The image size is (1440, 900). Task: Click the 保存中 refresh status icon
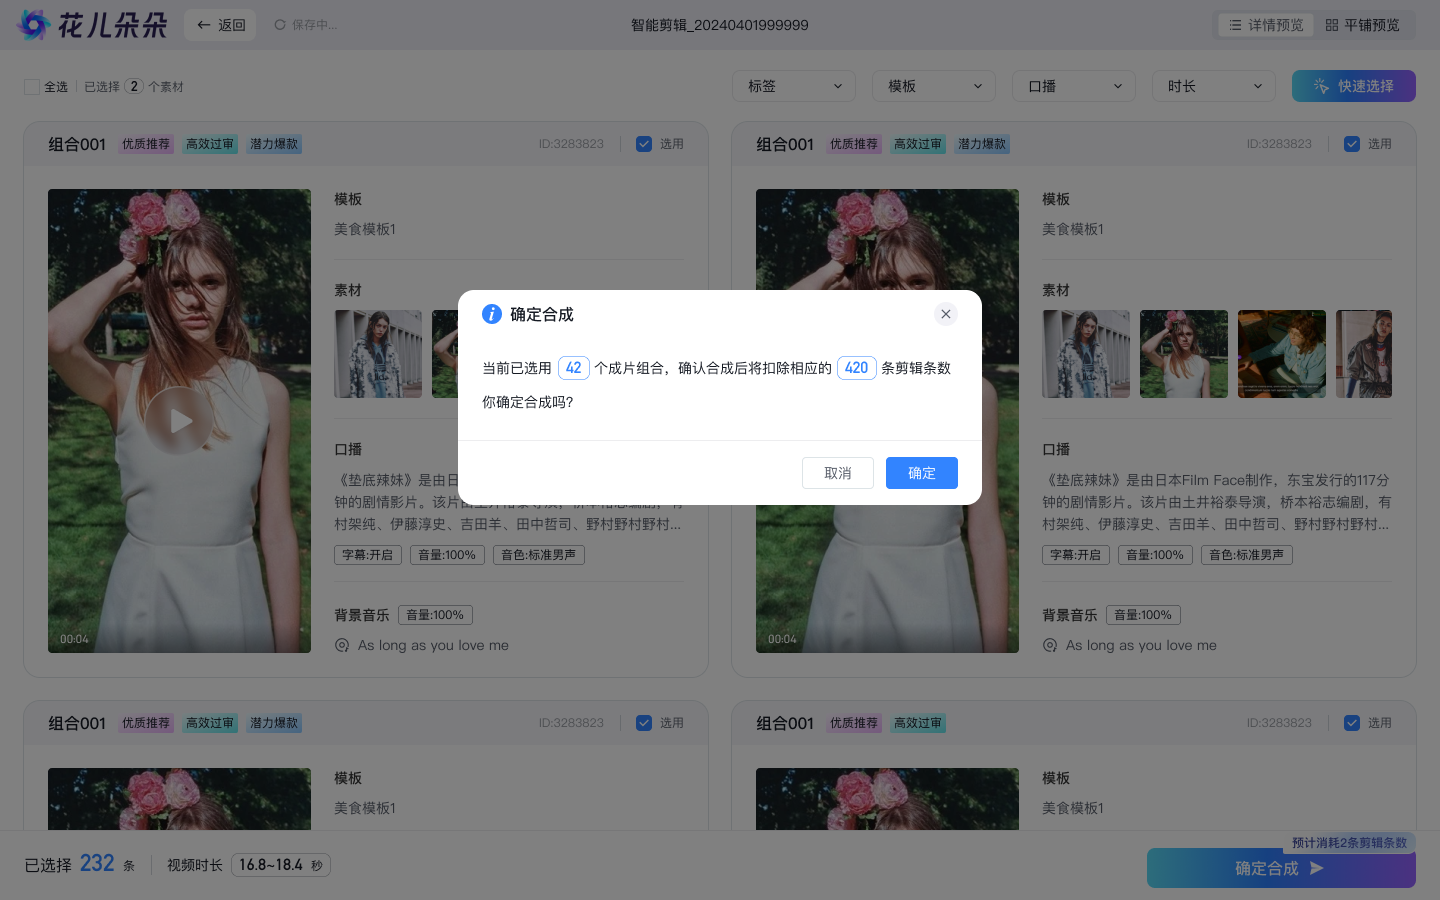tap(280, 25)
